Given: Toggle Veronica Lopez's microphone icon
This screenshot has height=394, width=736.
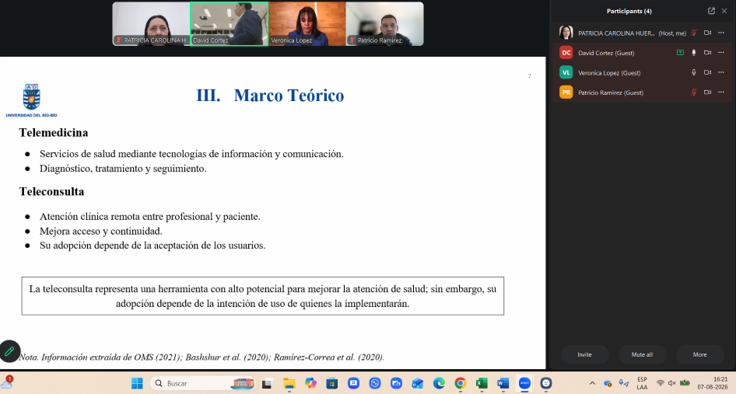Looking at the screenshot, I should (694, 72).
